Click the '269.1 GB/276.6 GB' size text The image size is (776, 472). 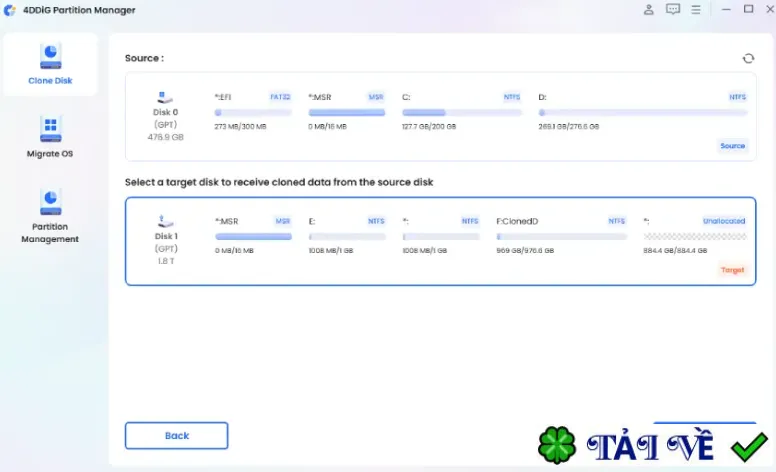pos(569,127)
